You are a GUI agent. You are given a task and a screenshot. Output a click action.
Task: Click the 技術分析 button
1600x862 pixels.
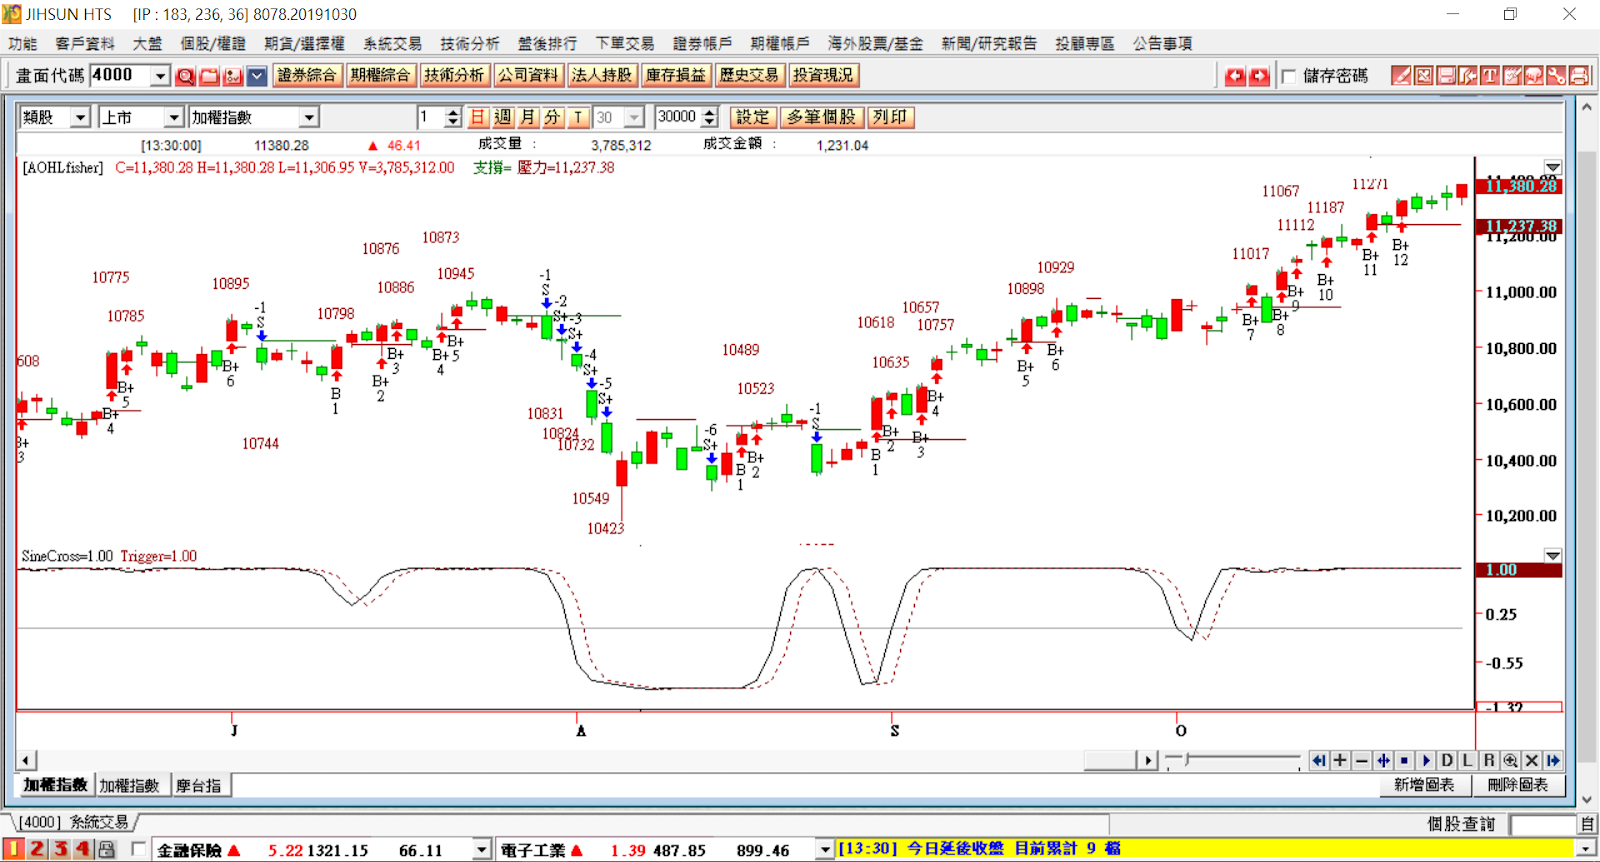(x=454, y=75)
